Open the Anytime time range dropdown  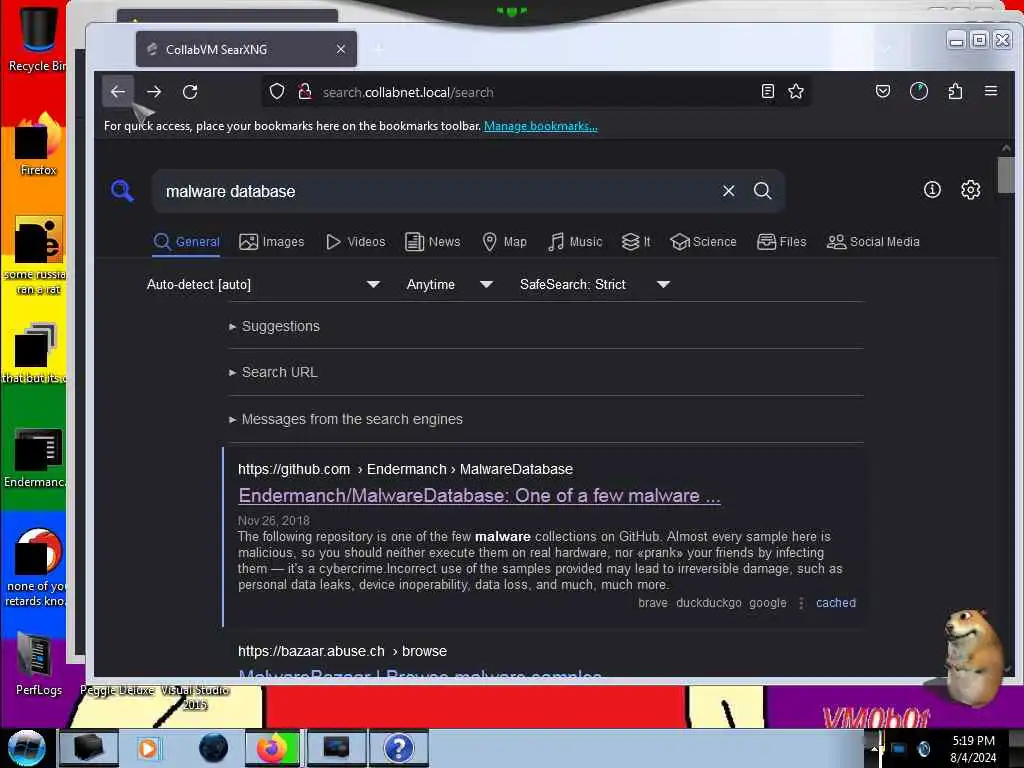point(449,284)
